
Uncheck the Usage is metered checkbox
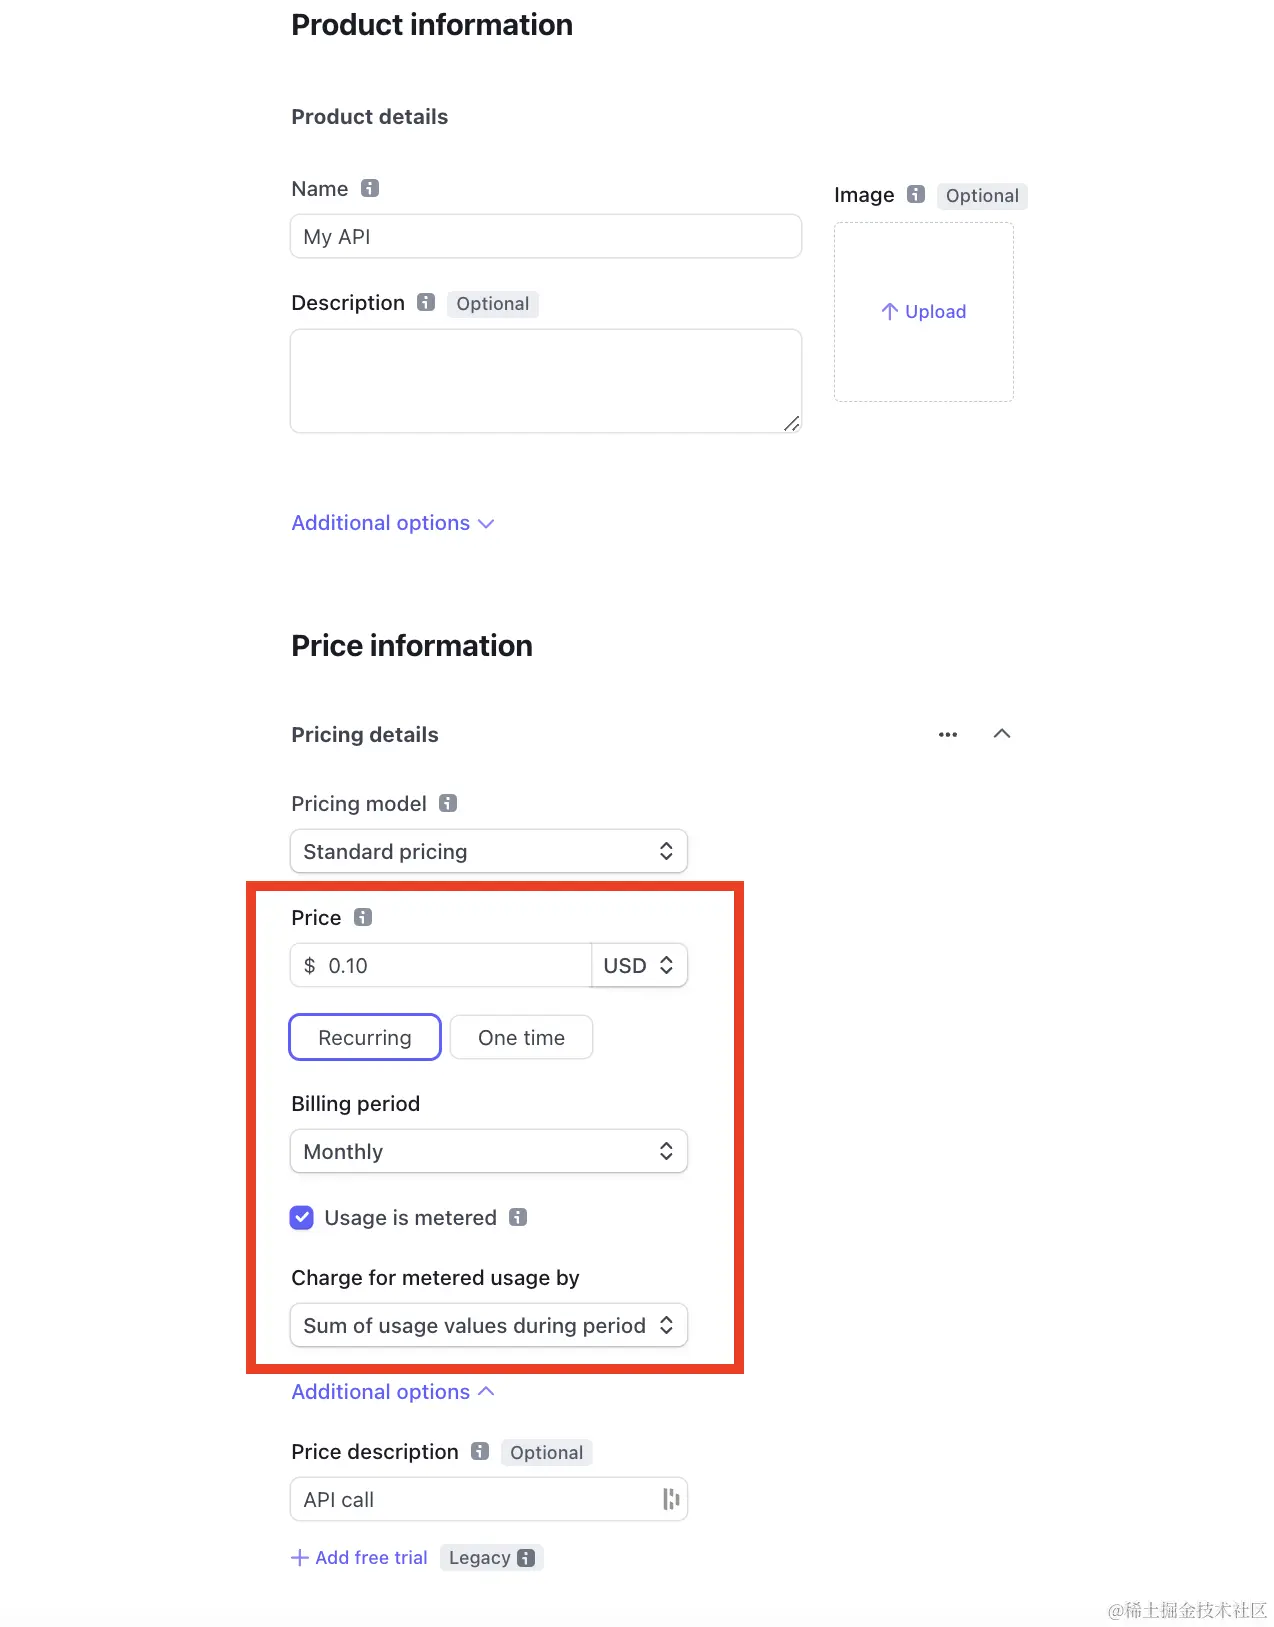click(x=302, y=1217)
